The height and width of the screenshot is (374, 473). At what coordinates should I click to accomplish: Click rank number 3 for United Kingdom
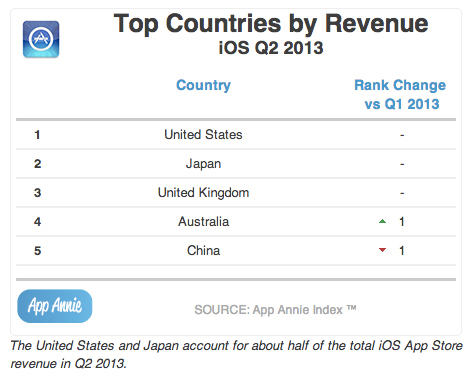pyautogui.click(x=37, y=193)
